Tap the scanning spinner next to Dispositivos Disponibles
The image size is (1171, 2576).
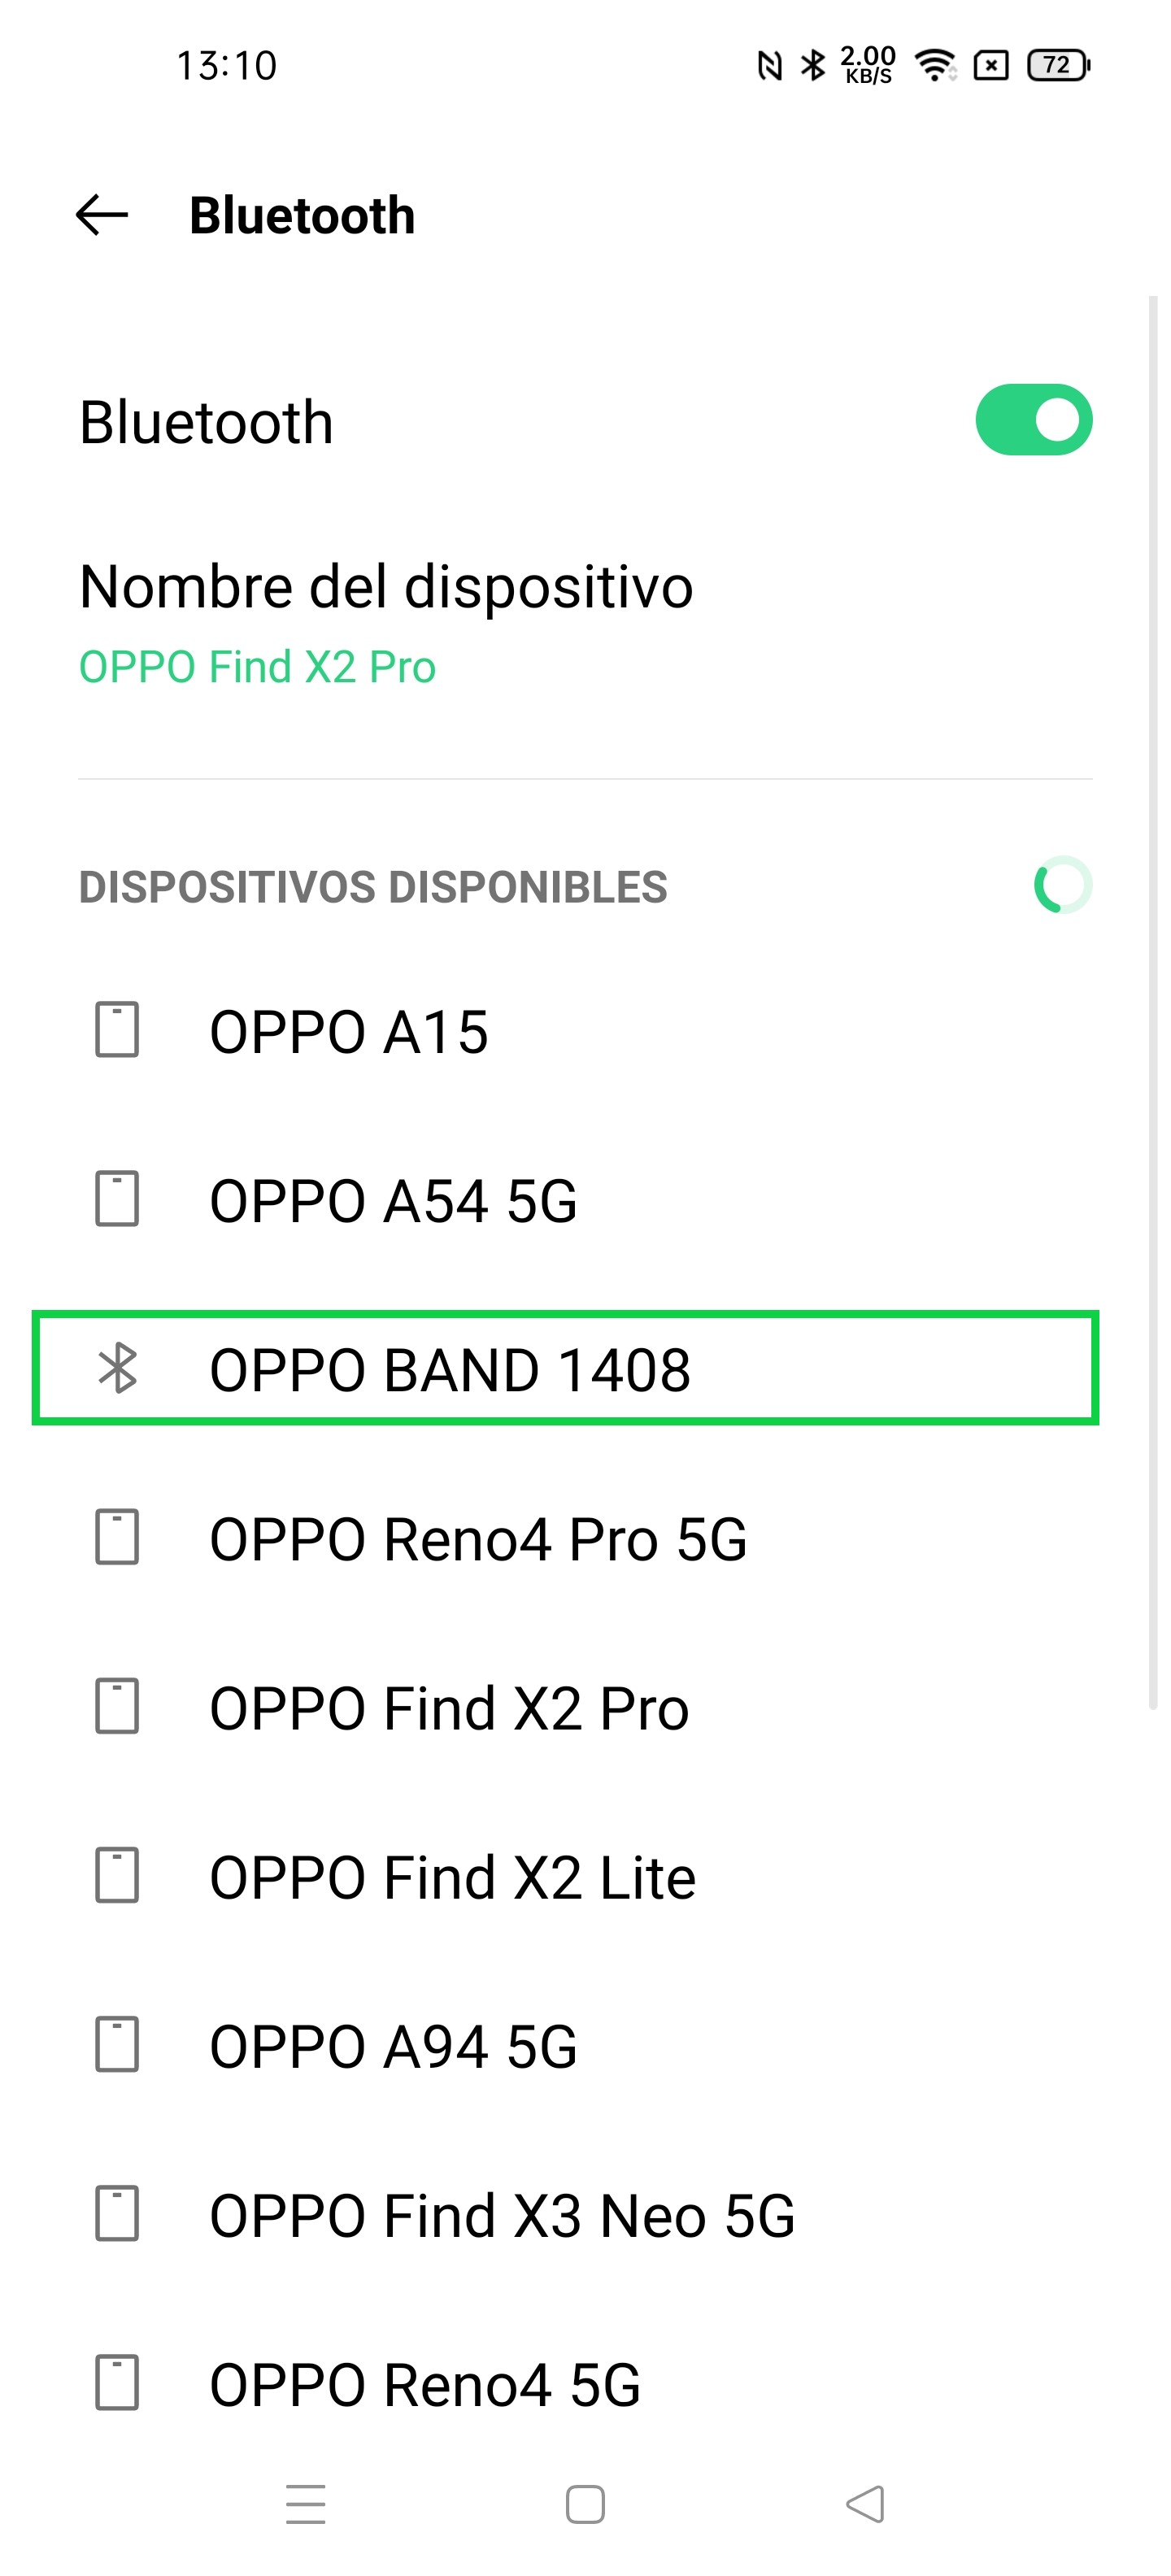(x=1062, y=885)
